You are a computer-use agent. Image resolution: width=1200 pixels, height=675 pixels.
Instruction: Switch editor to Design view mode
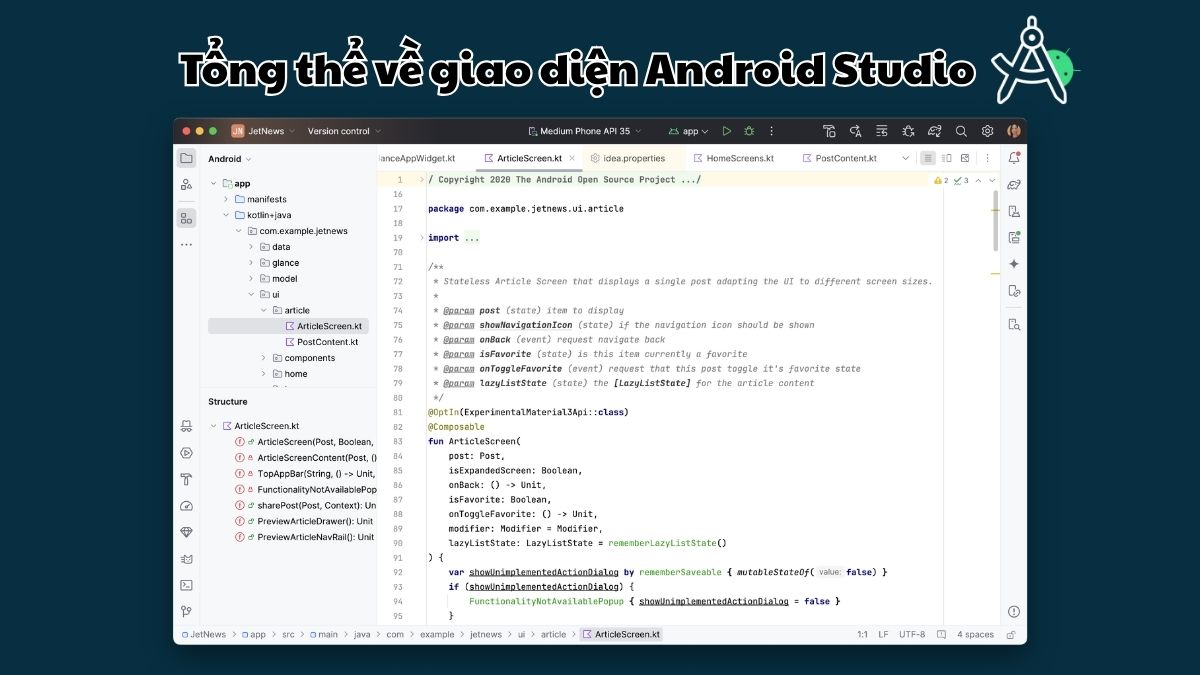point(964,158)
